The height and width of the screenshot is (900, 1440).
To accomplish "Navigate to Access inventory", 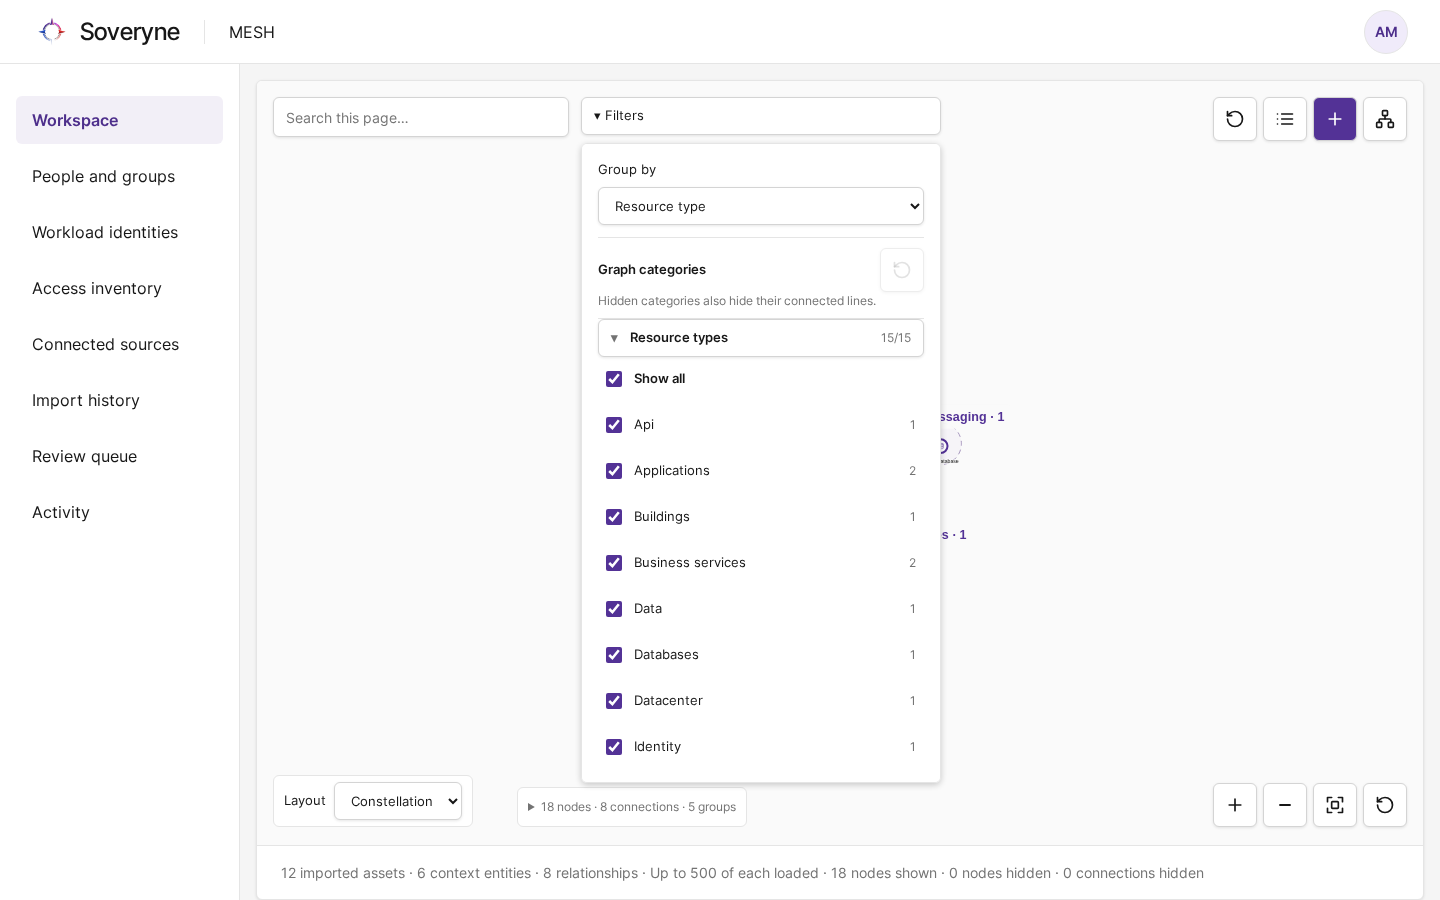I will coord(119,288).
